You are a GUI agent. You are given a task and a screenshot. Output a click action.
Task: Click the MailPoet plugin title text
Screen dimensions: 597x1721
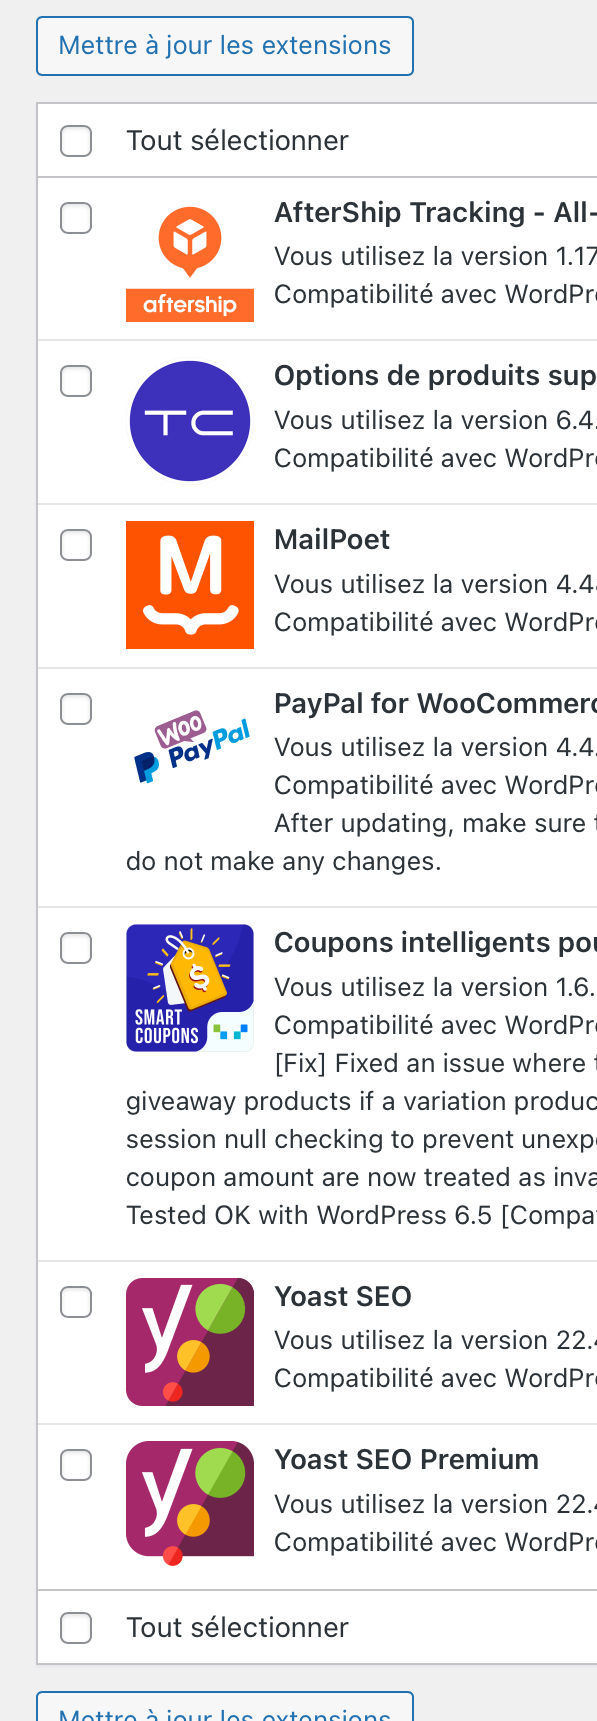[x=332, y=540]
